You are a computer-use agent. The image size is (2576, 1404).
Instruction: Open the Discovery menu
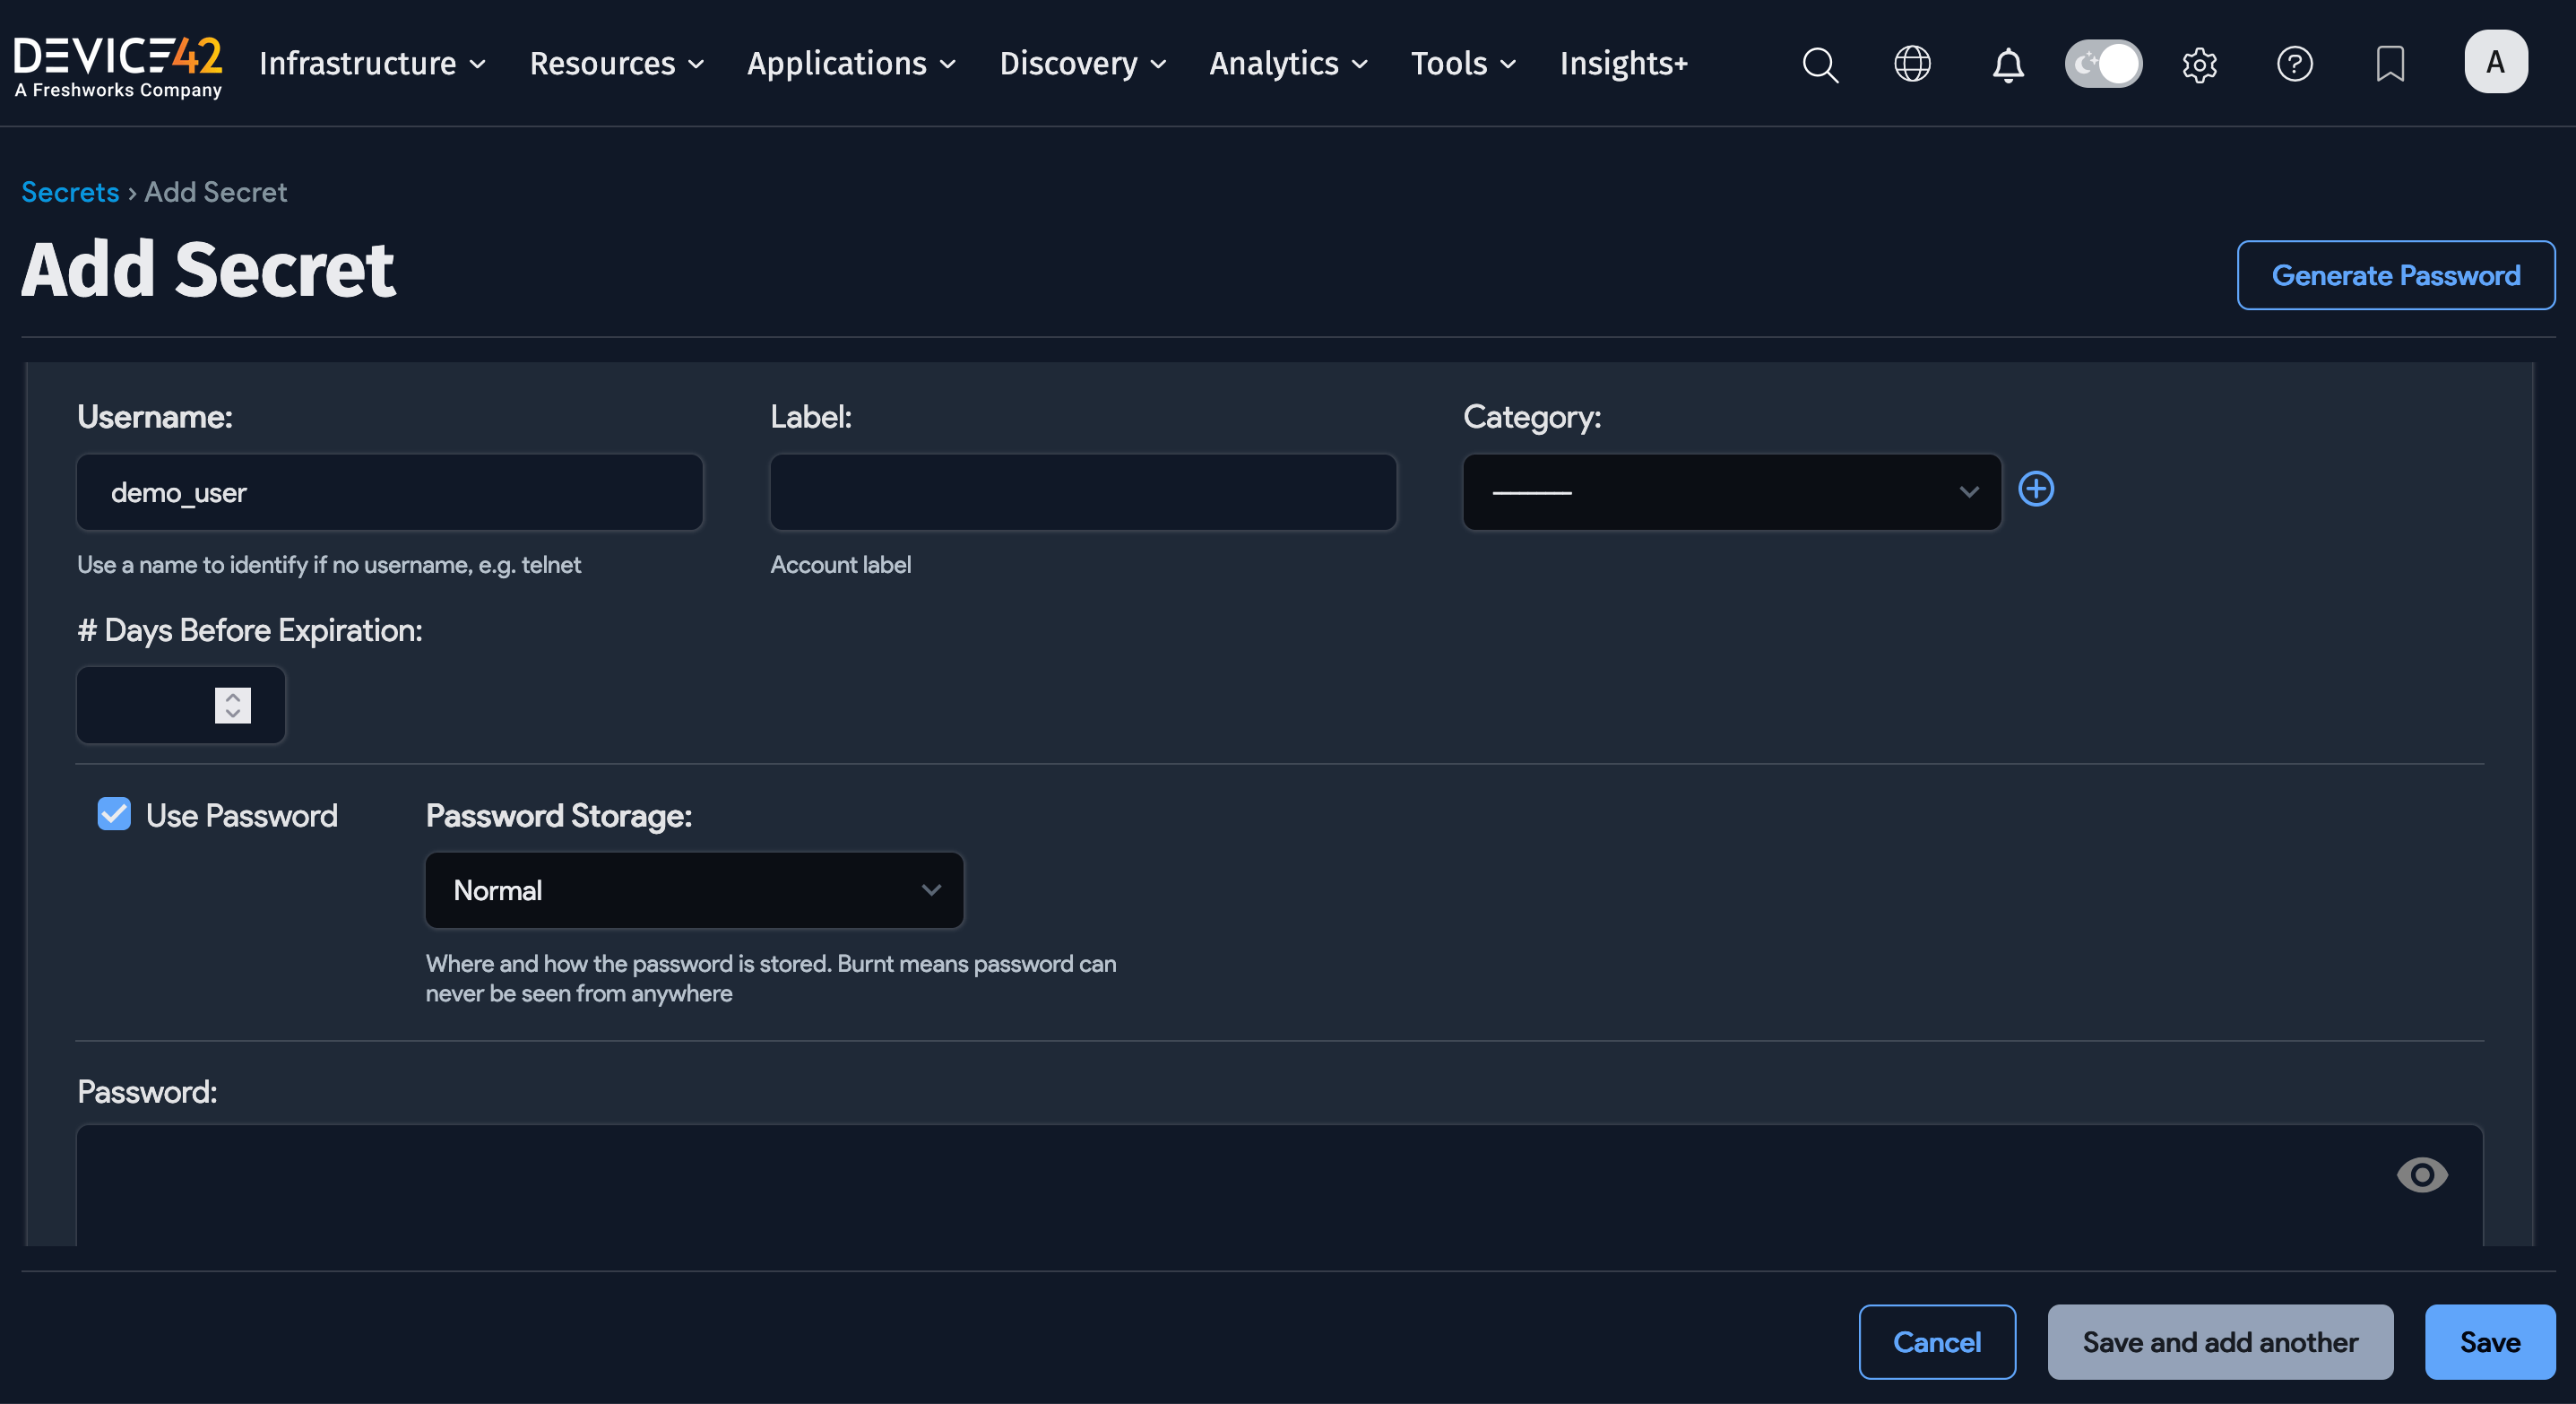[1083, 64]
